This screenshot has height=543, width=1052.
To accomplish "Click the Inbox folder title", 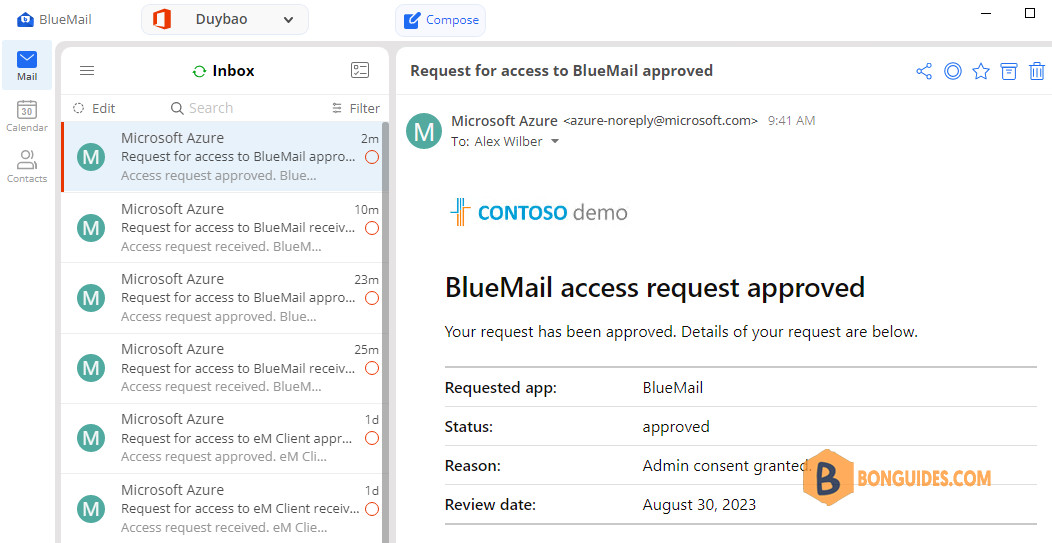I will (x=233, y=70).
